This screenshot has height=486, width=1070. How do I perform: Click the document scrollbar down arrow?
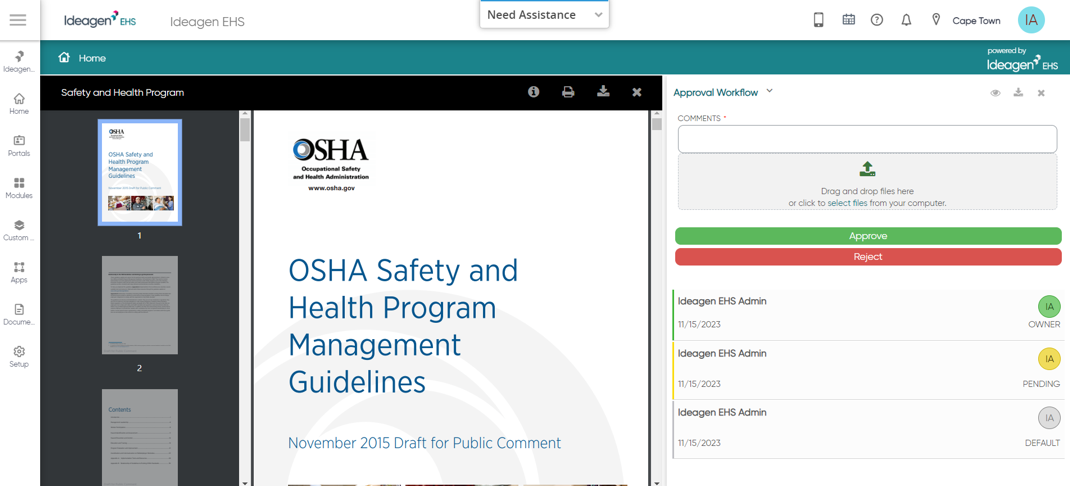click(656, 481)
